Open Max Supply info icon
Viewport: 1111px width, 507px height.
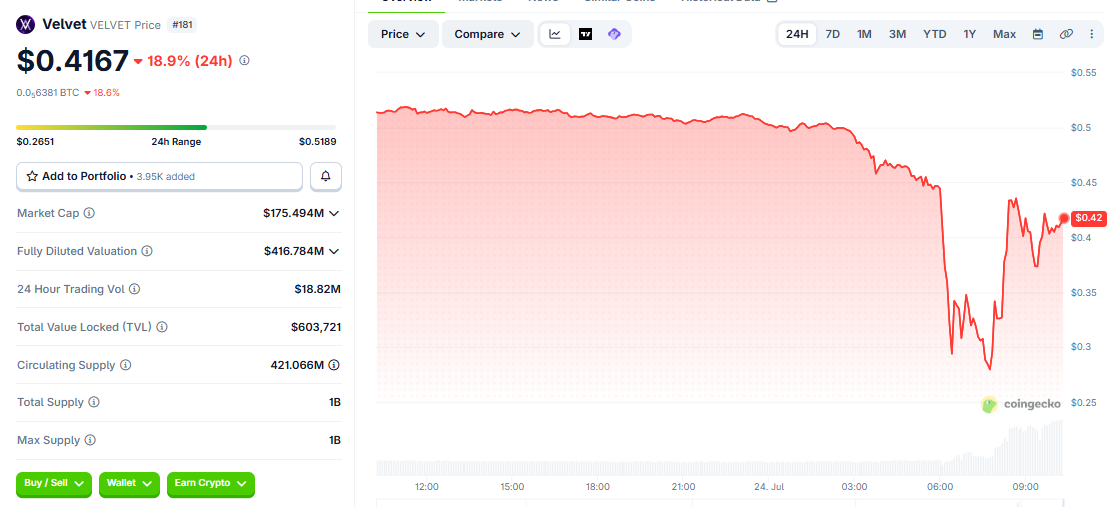90,440
